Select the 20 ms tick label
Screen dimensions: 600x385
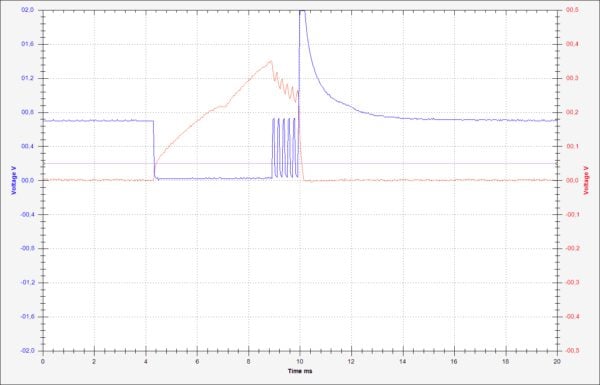point(557,361)
